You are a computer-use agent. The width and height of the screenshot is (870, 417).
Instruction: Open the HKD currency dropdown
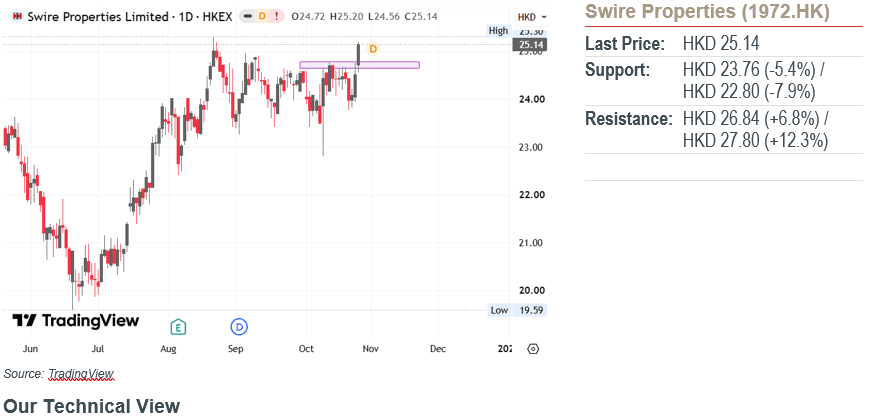[532, 17]
